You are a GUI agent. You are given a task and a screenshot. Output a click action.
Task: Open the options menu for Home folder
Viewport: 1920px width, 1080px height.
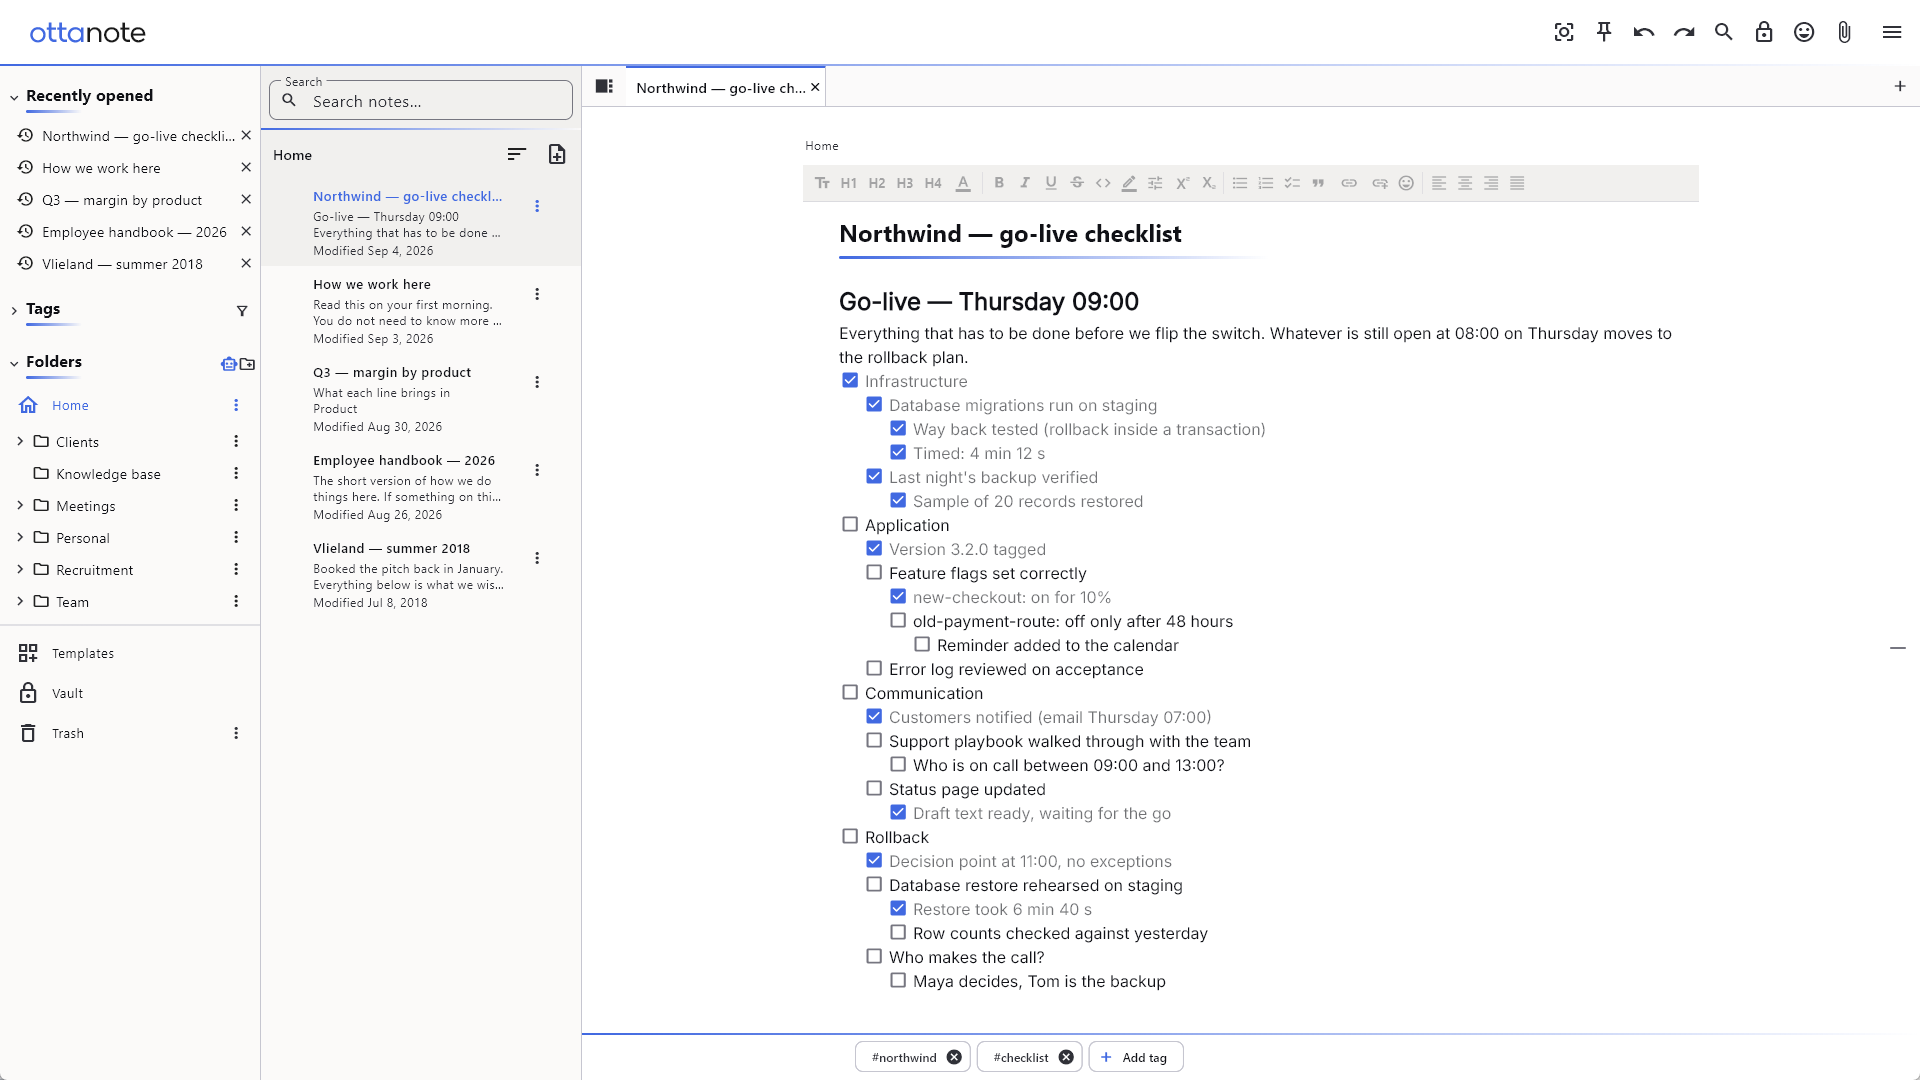click(236, 405)
